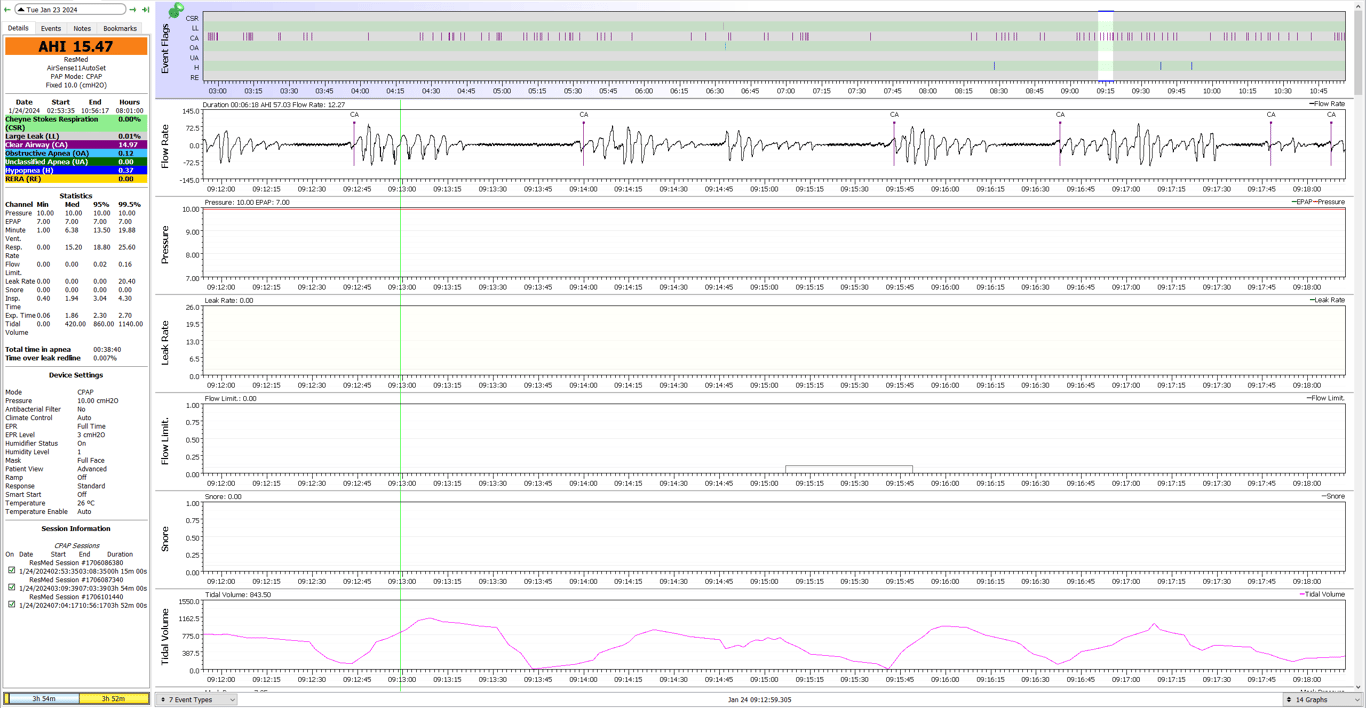The width and height of the screenshot is (1366, 708).
Task: Click the EPAP legend label on Pressure graph
Action: (1304, 202)
